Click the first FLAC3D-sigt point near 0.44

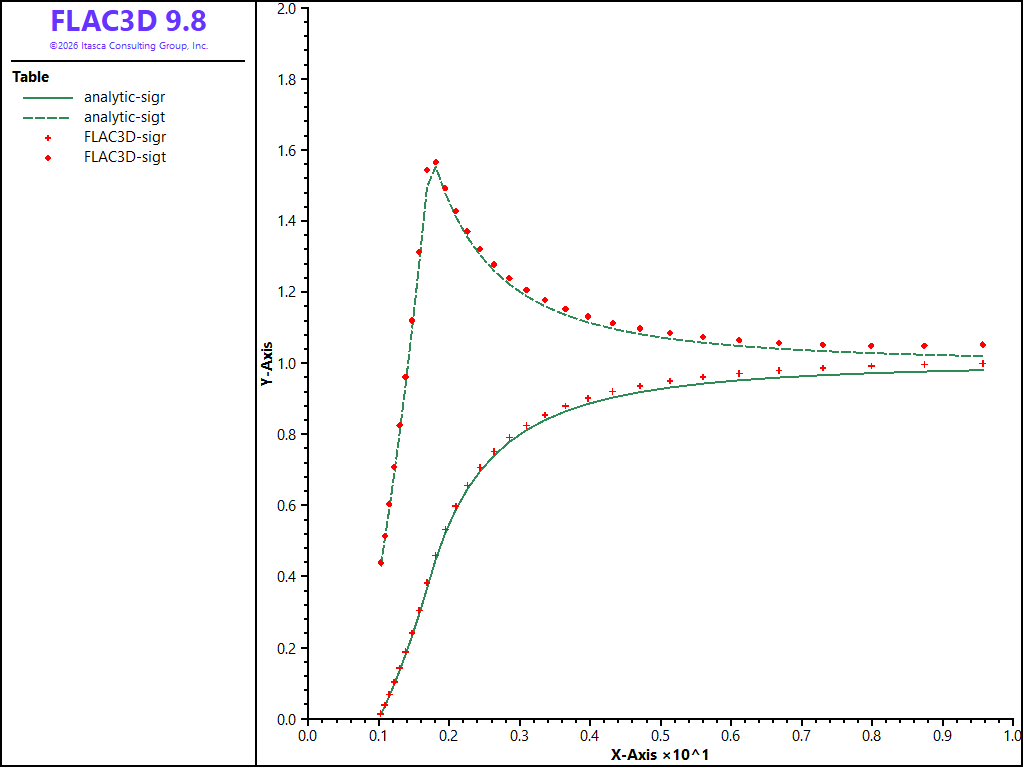381,563
